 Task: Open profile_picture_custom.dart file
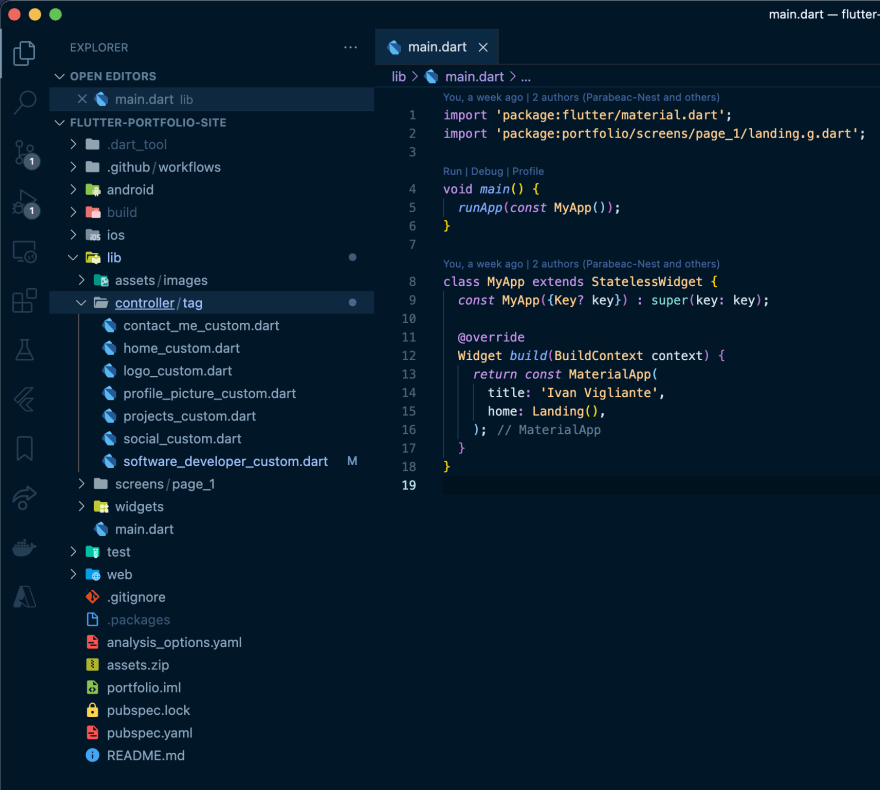209,394
